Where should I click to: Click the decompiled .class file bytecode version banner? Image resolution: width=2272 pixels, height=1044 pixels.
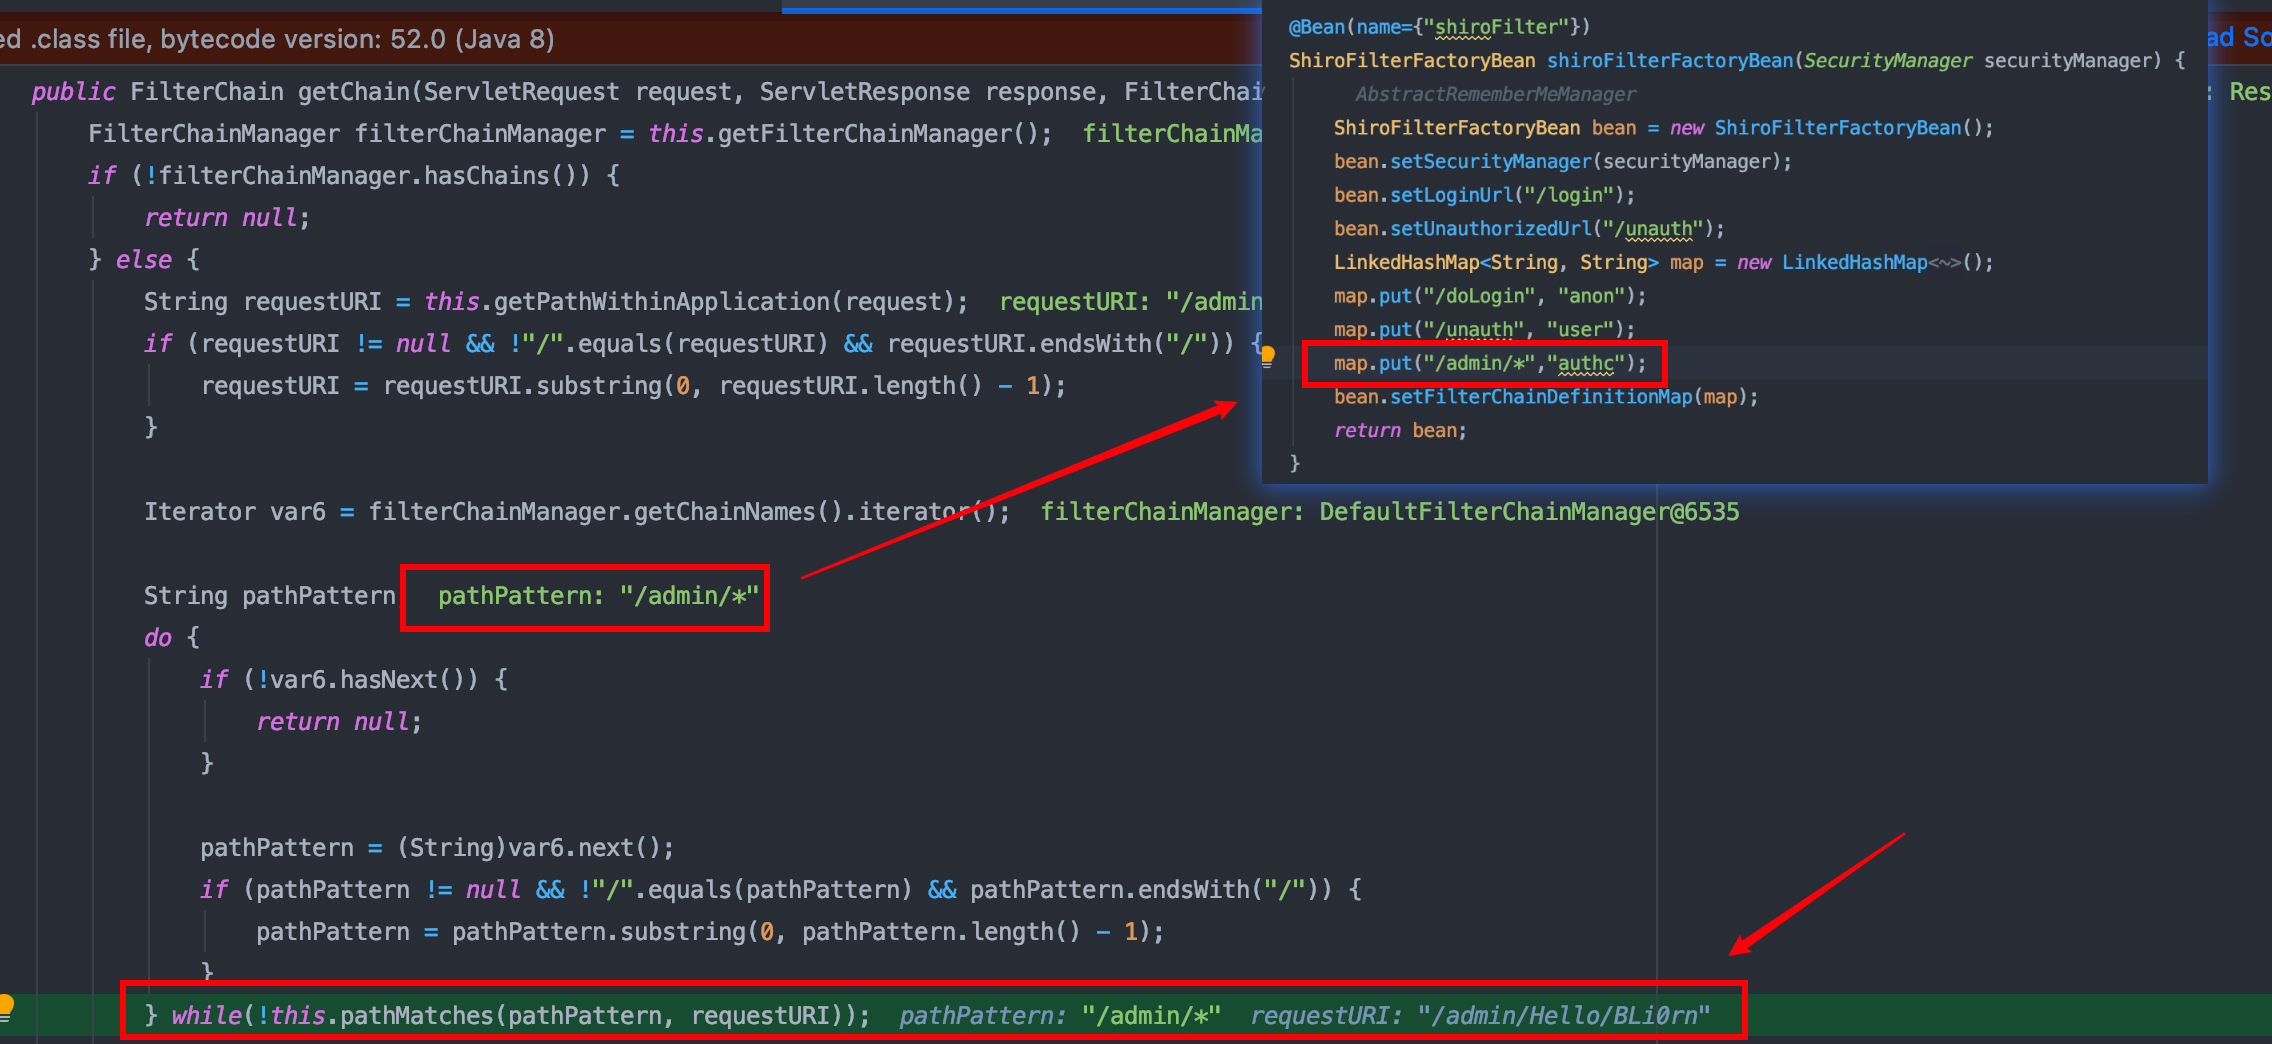click(x=277, y=39)
